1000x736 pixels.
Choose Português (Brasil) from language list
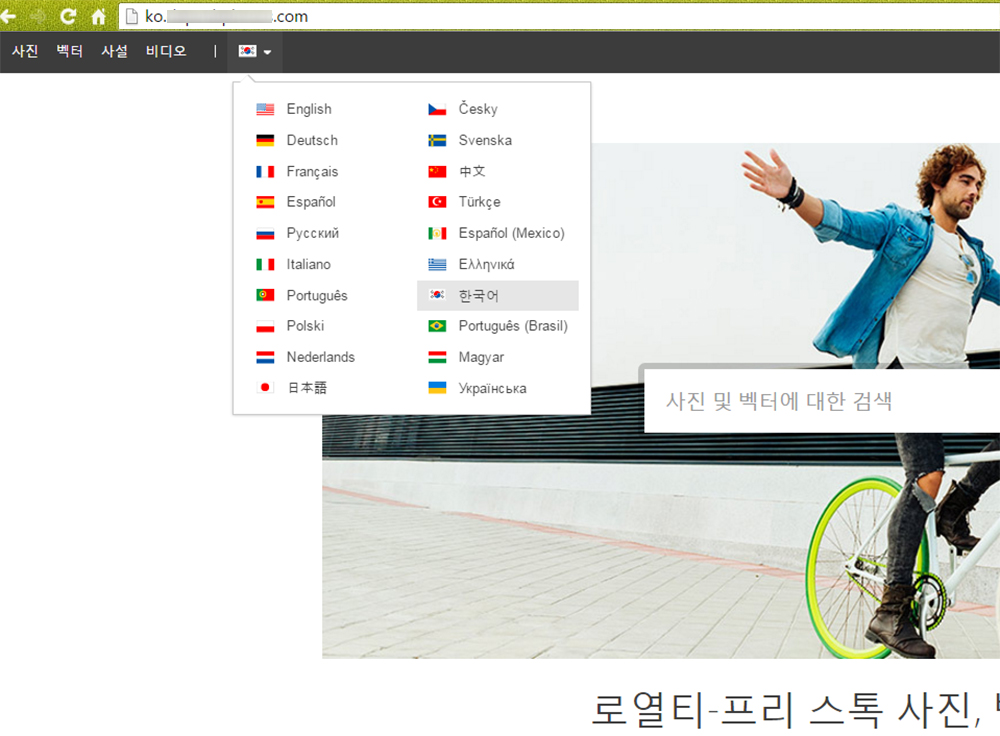tap(512, 326)
